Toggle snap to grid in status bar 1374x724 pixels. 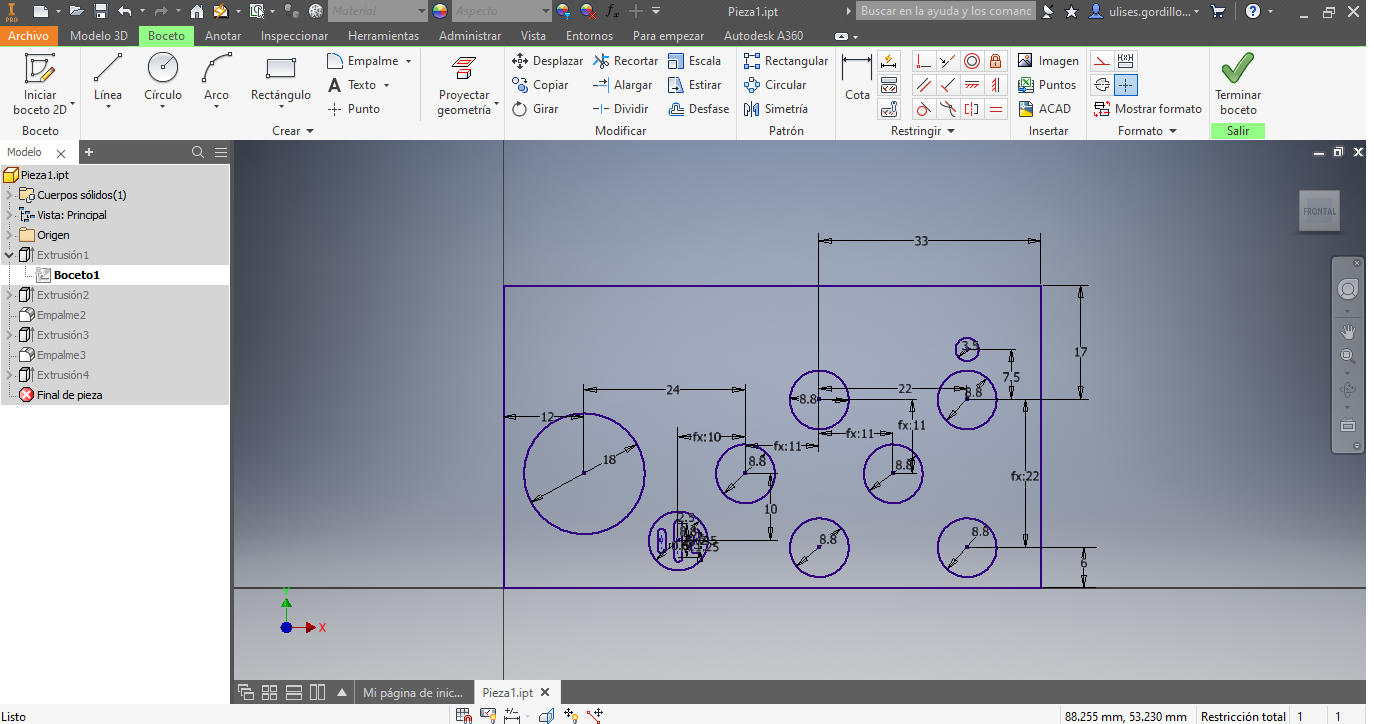pos(464,716)
